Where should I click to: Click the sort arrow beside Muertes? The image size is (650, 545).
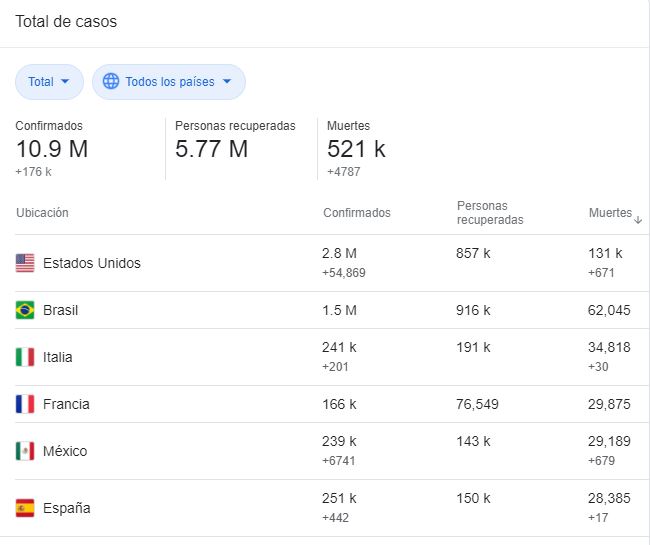(638, 219)
